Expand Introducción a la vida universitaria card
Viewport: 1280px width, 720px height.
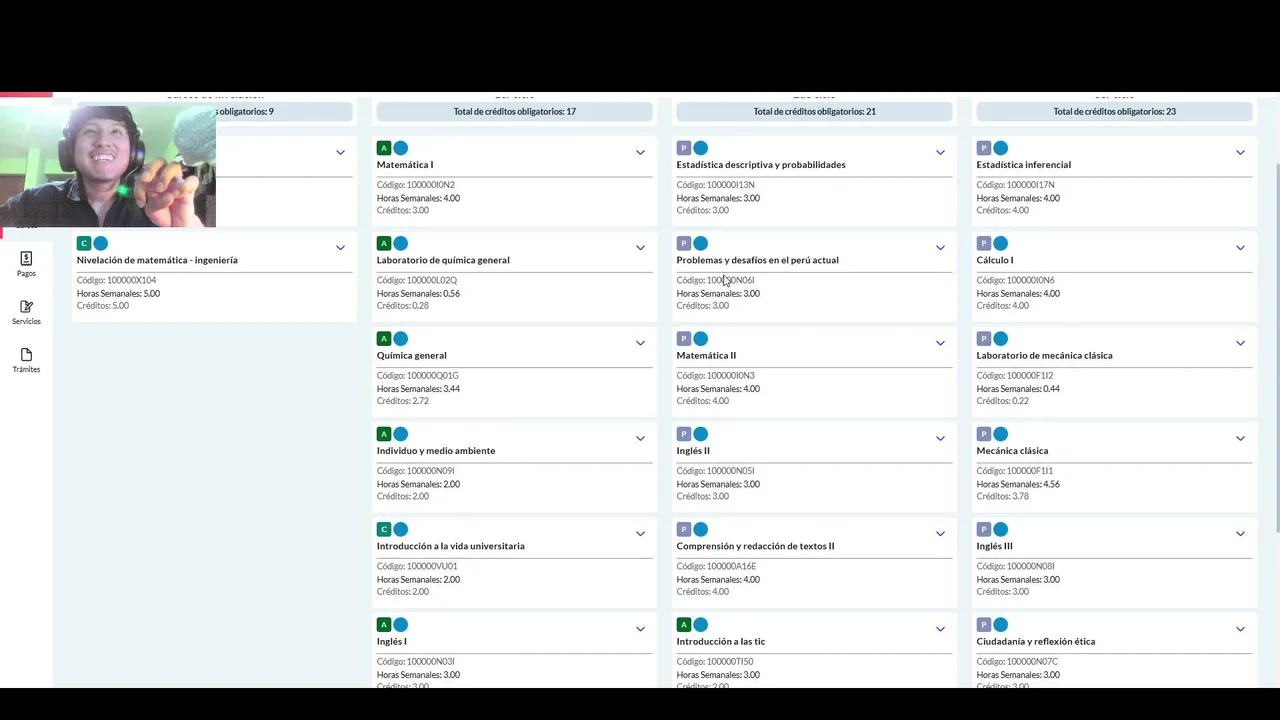click(640, 534)
